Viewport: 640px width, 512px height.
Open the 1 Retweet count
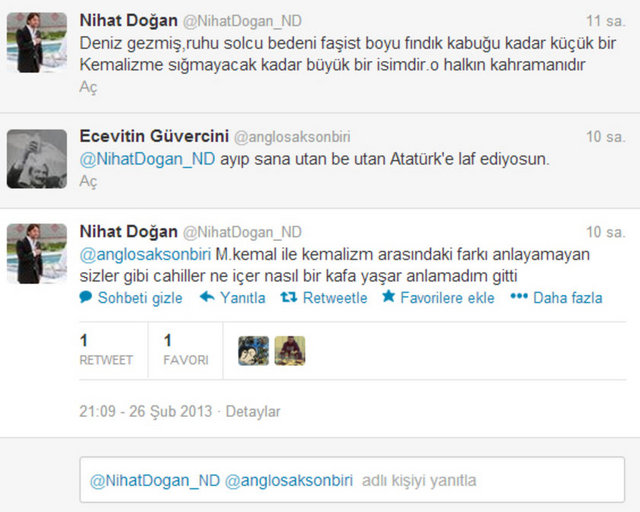[106, 350]
